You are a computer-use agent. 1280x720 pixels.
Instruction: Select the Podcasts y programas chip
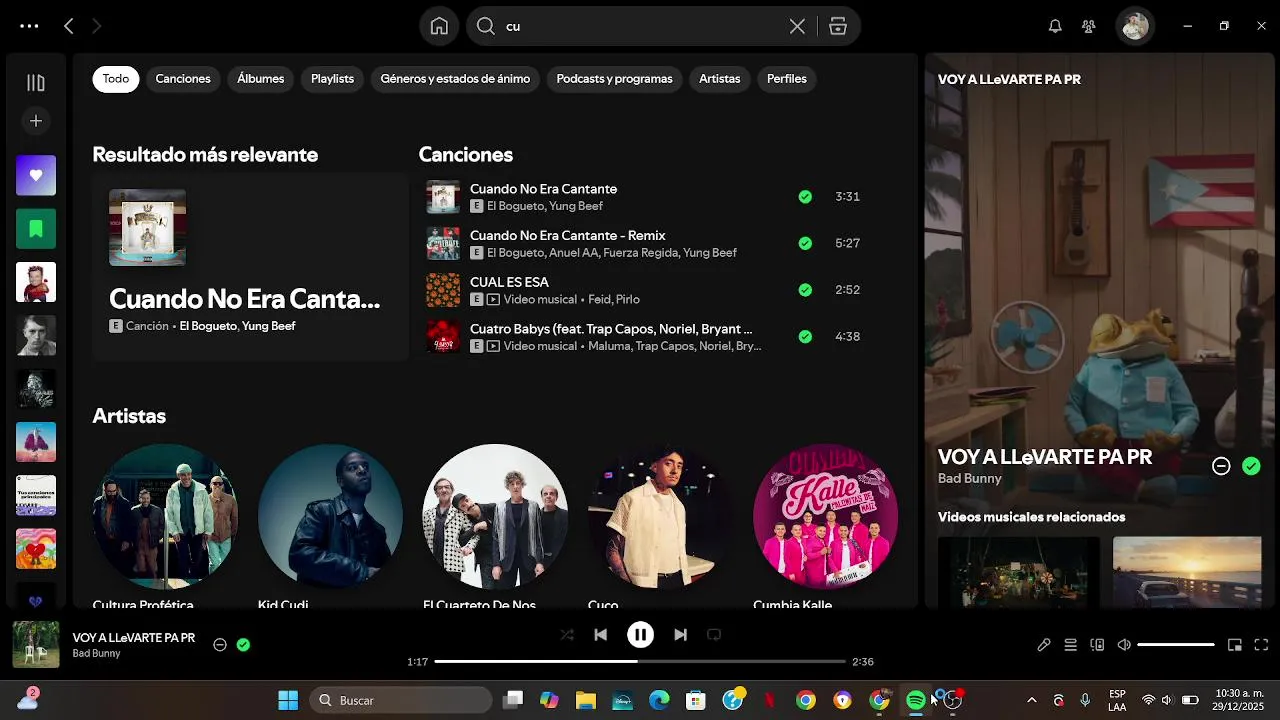[614, 79]
